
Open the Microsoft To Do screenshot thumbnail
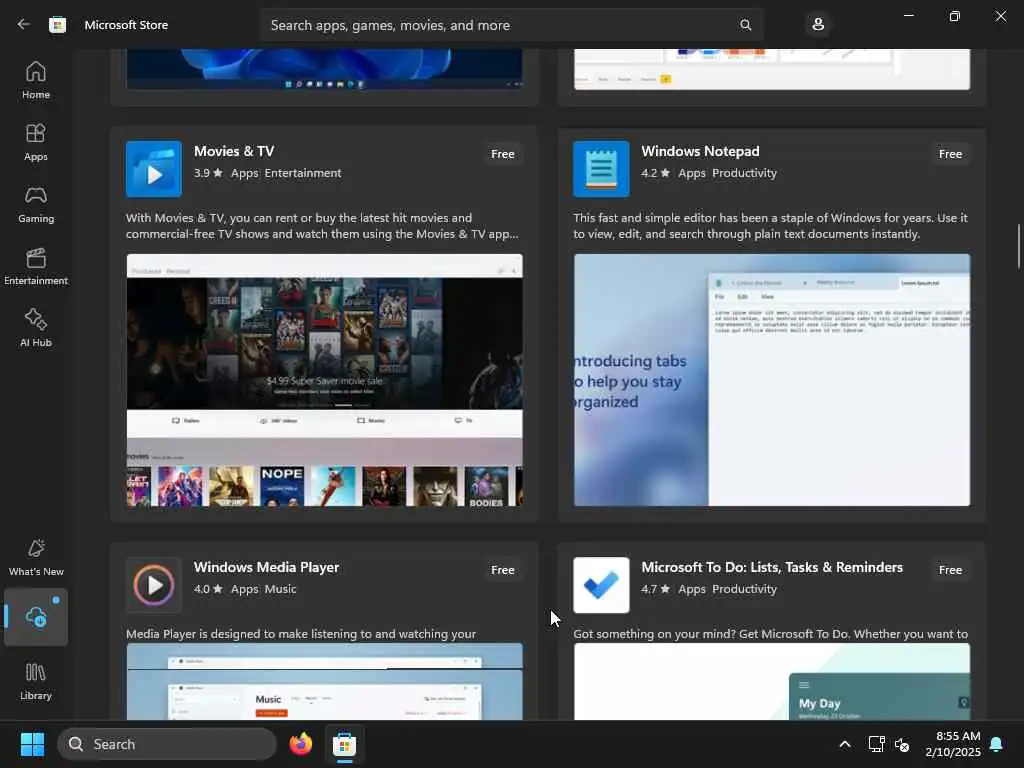click(772, 681)
